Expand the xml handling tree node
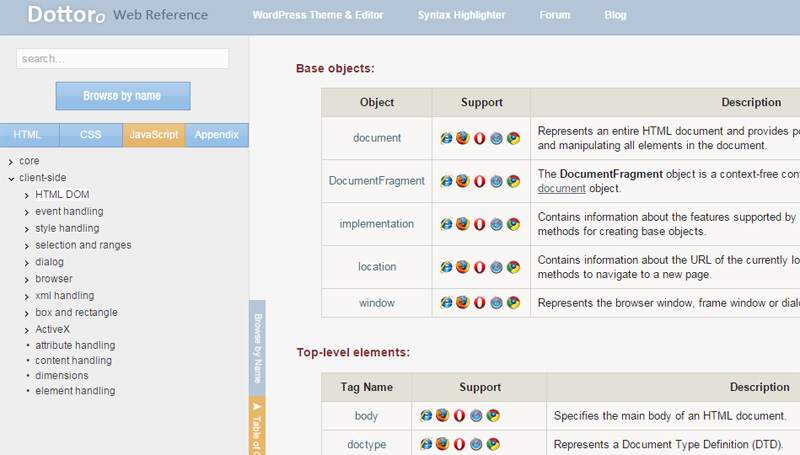The height and width of the screenshot is (455, 800). click(x=27, y=296)
